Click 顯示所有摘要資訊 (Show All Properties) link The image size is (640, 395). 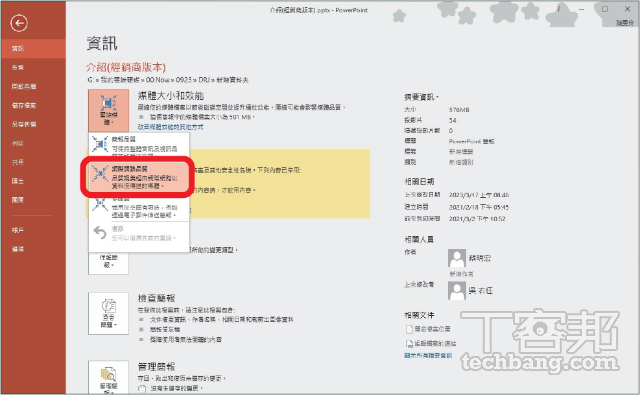[428, 355]
